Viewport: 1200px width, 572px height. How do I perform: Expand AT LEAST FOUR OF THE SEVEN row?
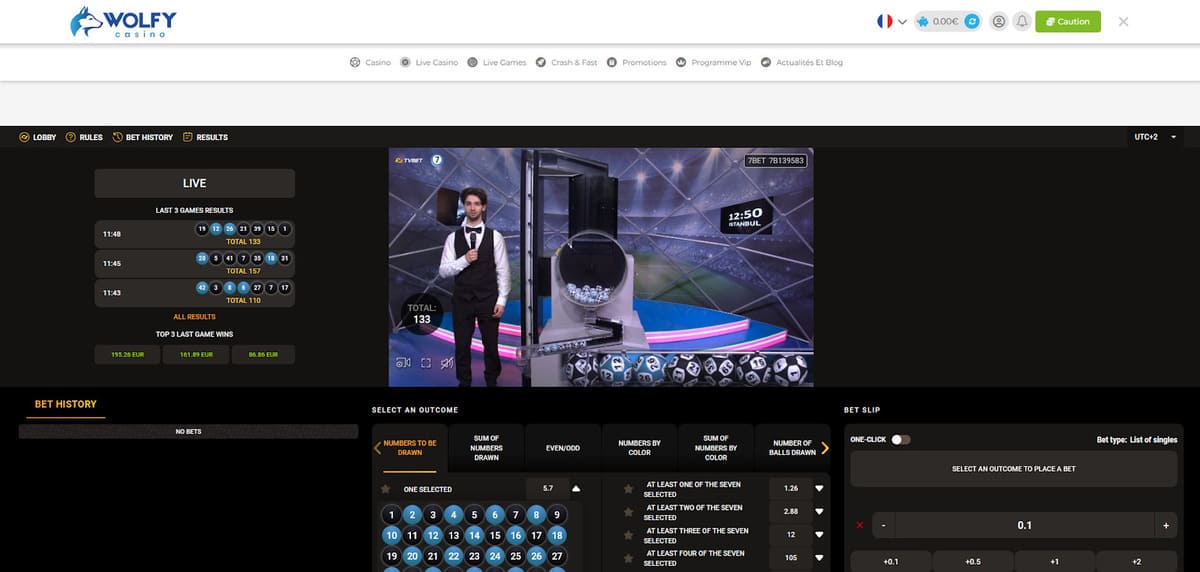(x=819, y=558)
